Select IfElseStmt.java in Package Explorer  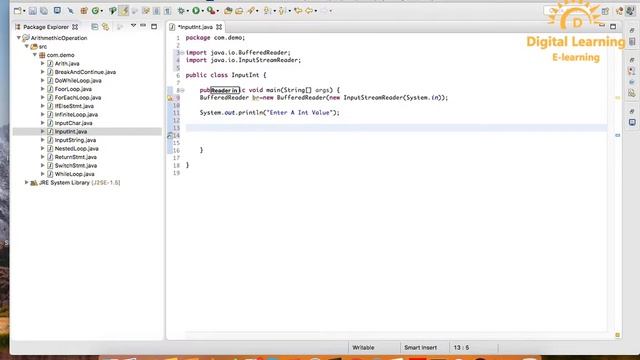[x=74, y=106]
